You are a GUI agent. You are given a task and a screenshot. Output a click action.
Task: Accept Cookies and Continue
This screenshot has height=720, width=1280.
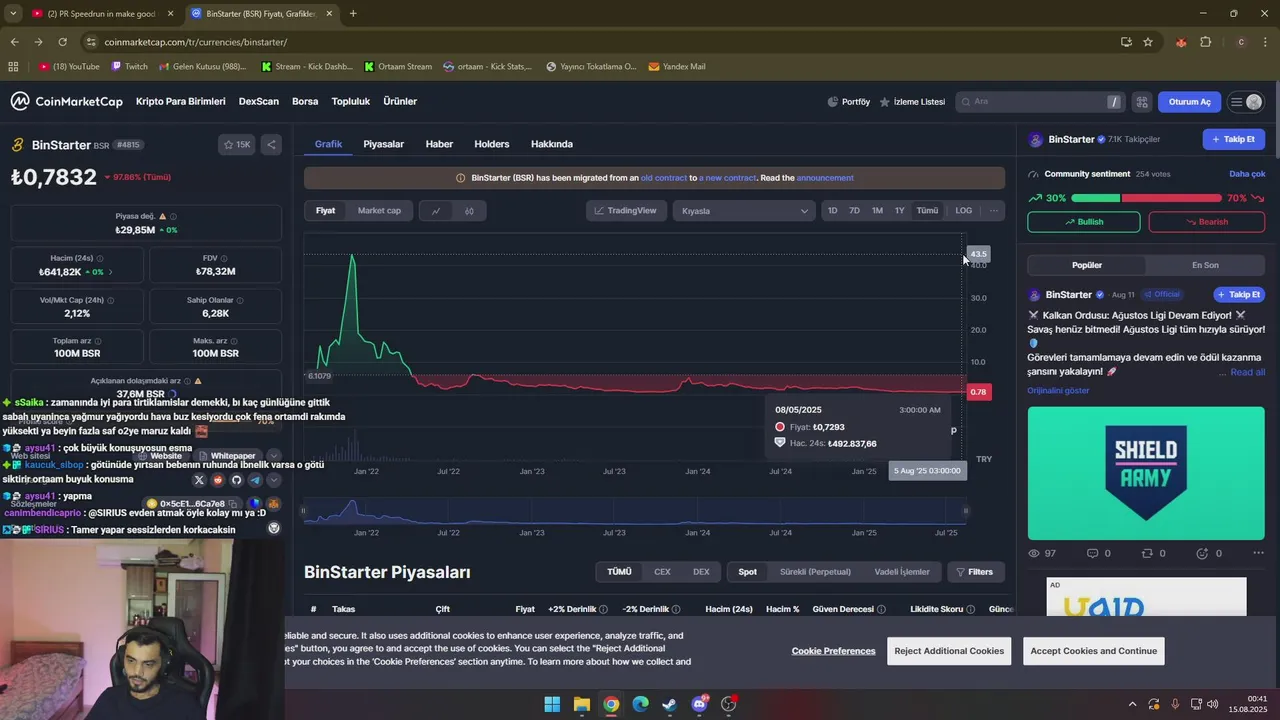tap(1093, 651)
